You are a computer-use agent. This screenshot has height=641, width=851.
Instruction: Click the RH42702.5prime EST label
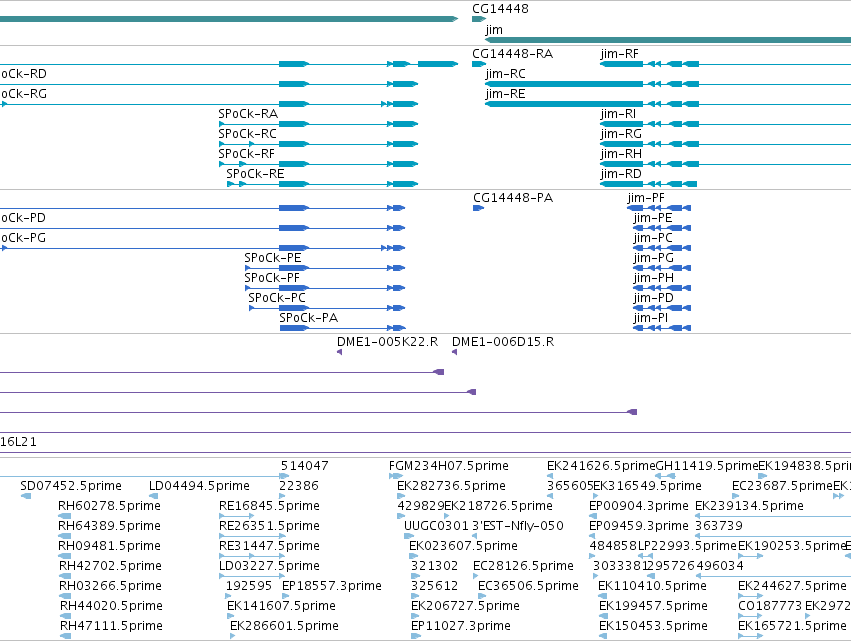click(110, 566)
